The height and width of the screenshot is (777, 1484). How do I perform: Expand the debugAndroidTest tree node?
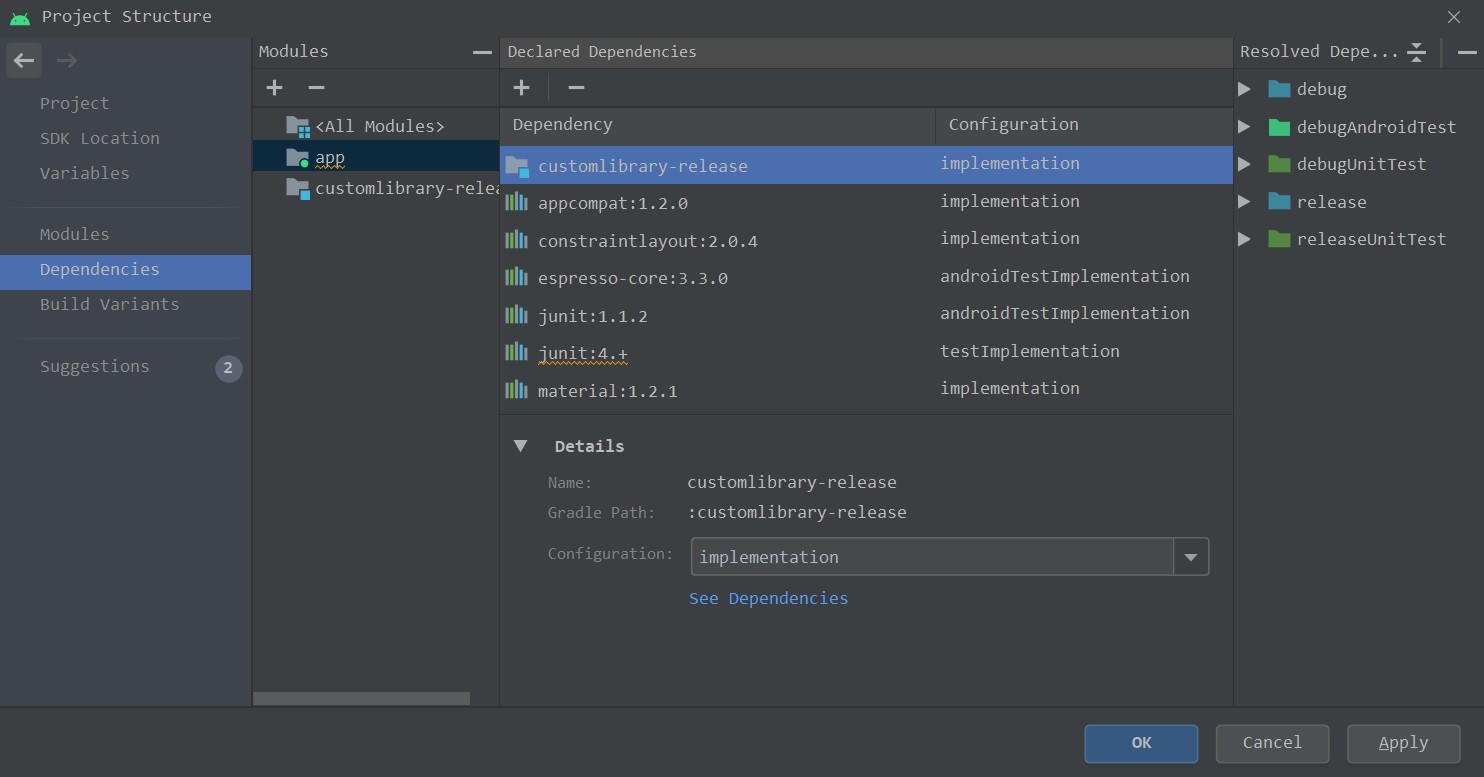pyautogui.click(x=1244, y=127)
